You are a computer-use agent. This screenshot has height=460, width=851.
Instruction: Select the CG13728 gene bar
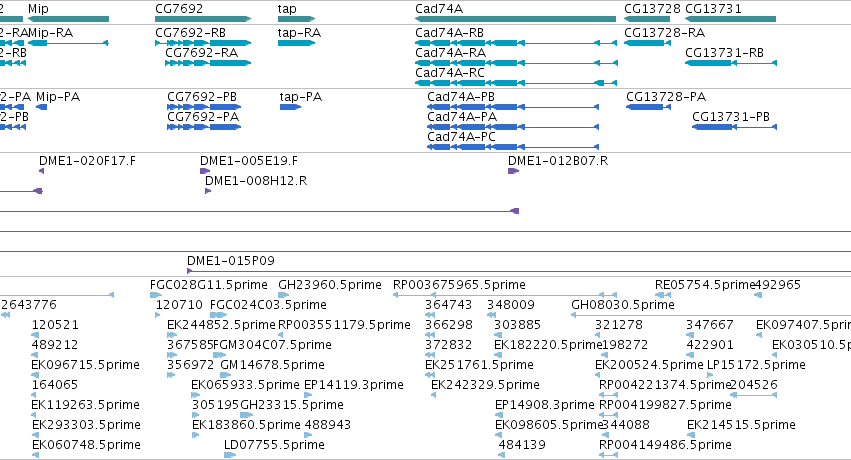pyautogui.click(x=647, y=19)
